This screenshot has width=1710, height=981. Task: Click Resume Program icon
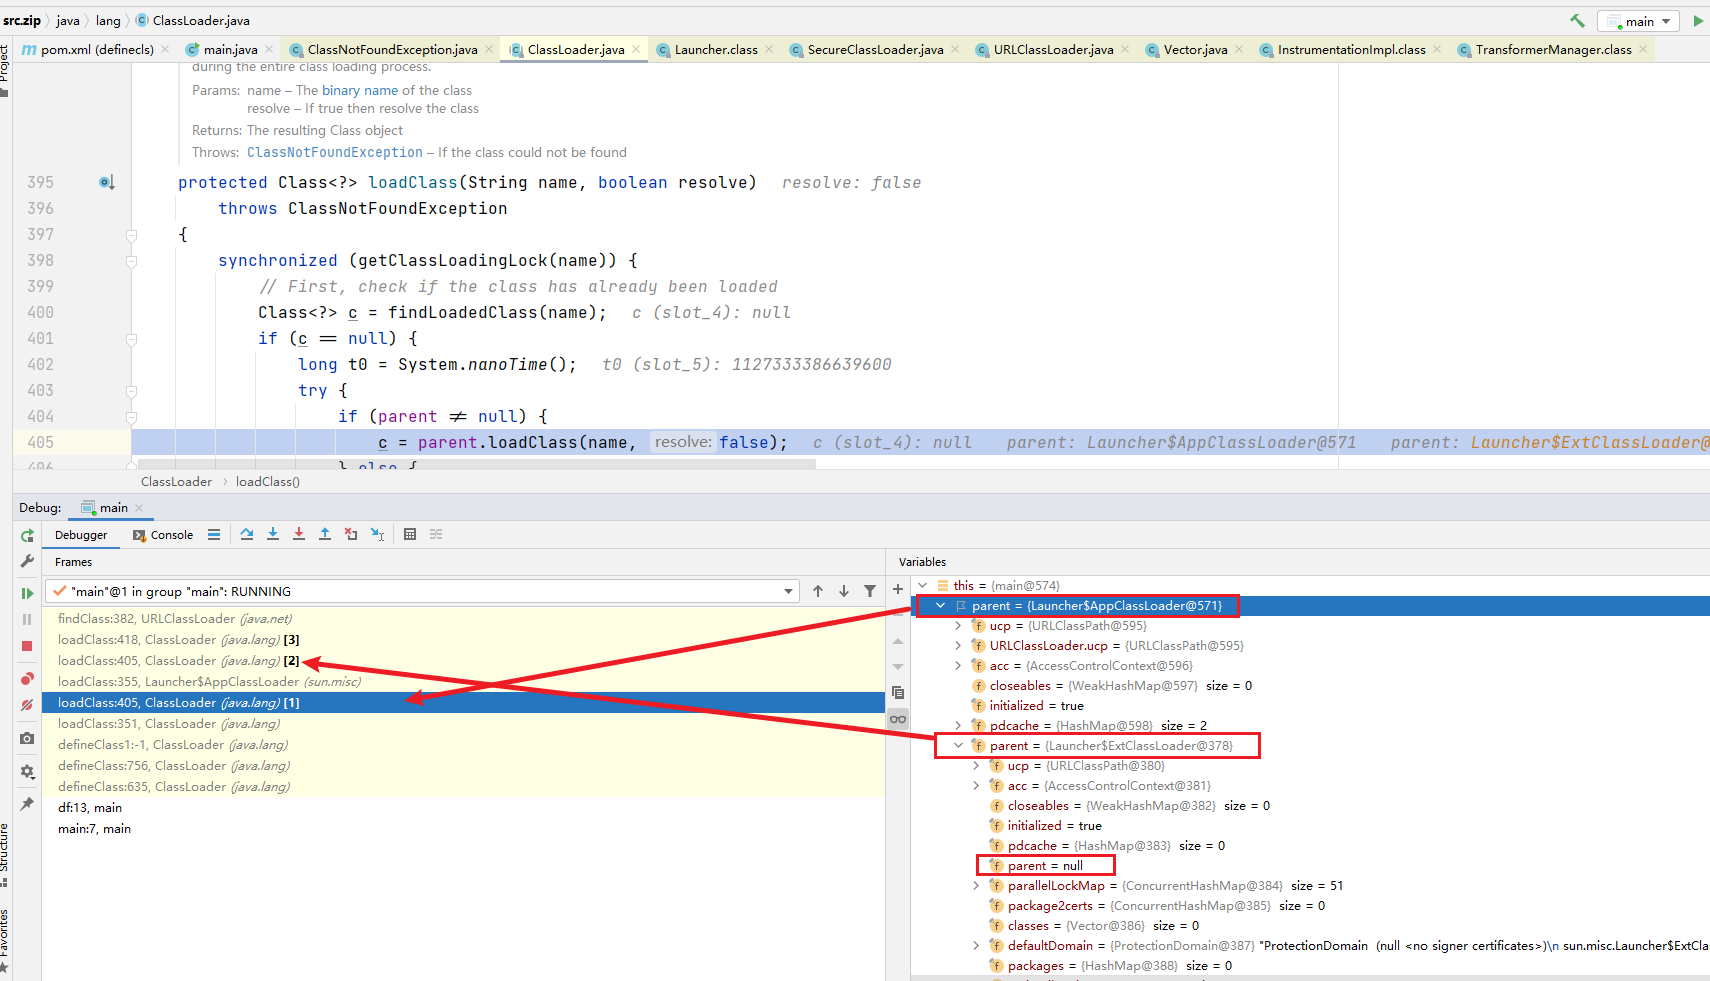click(27, 593)
